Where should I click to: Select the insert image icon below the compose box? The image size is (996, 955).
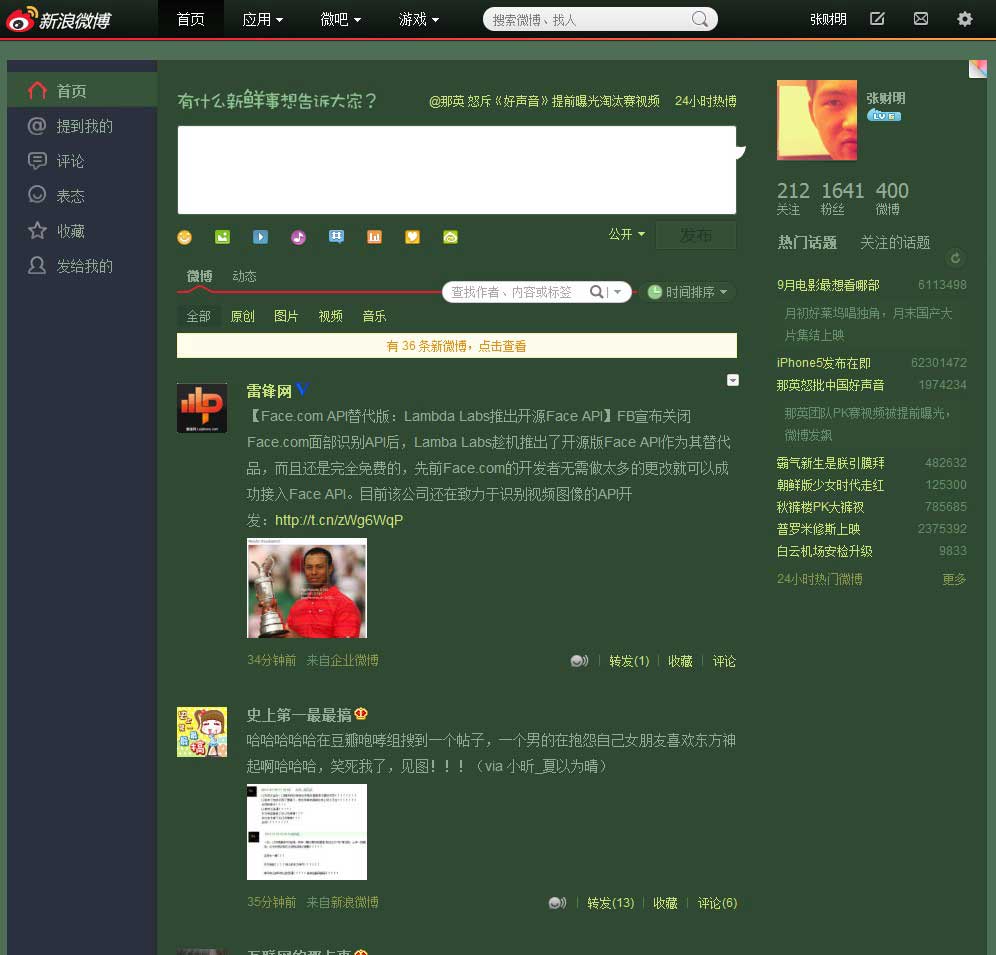[222, 237]
